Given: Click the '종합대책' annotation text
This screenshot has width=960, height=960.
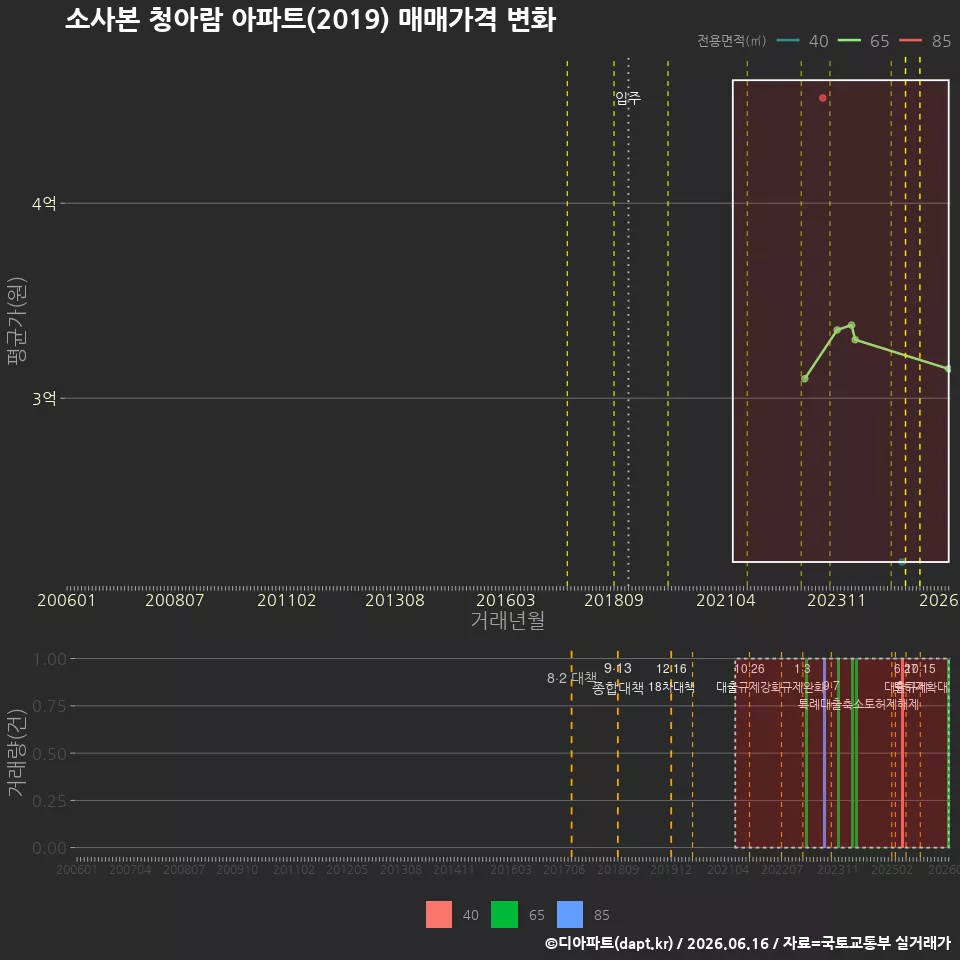Looking at the screenshot, I should [618, 688].
